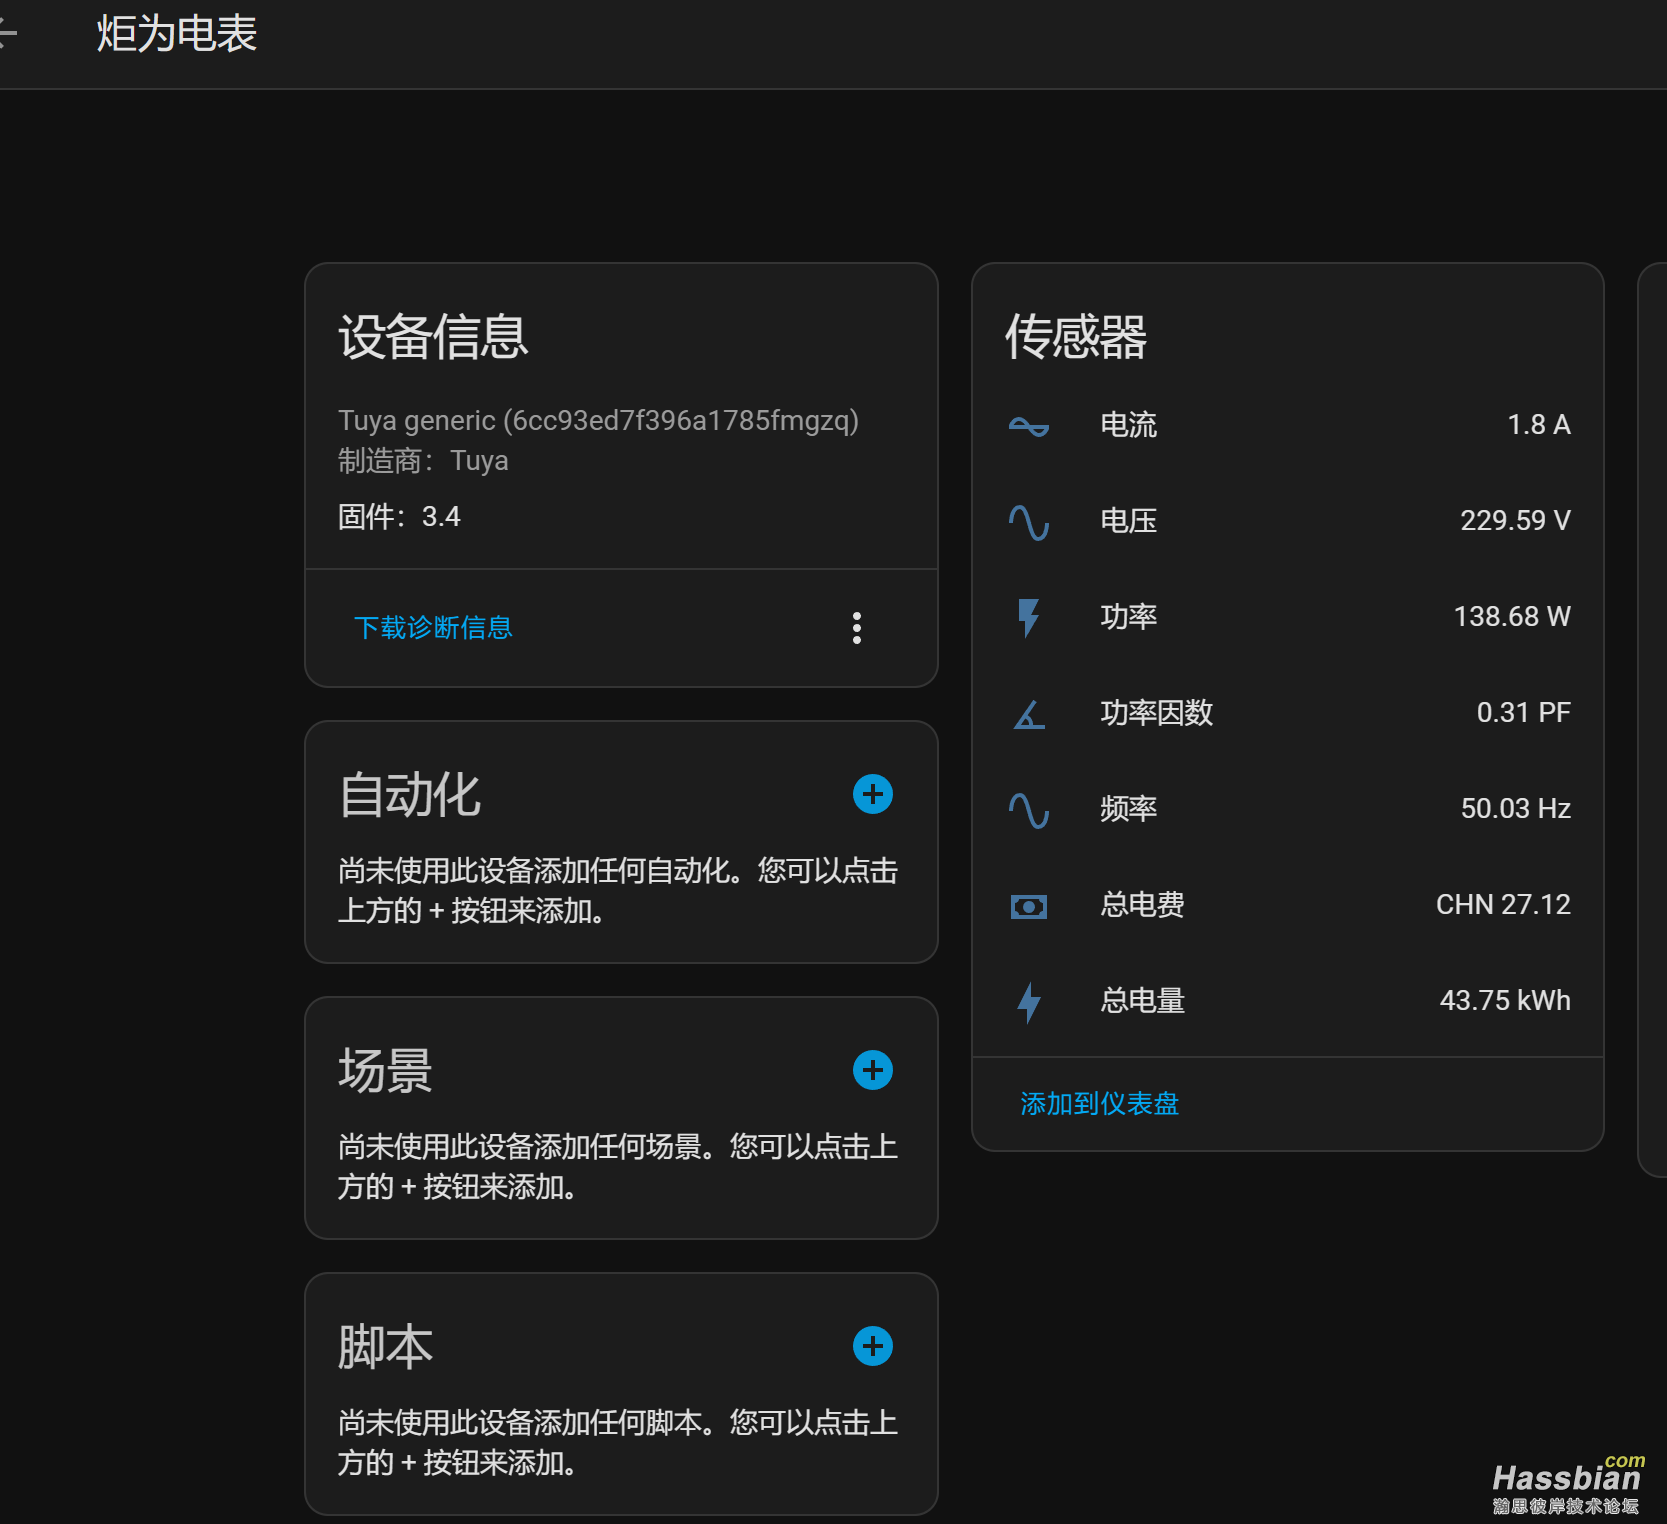Image resolution: width=1667 pixels, height=1524 pixels.
Task: Click the 电流 current sensor icon
Action: pos(1029,426)
